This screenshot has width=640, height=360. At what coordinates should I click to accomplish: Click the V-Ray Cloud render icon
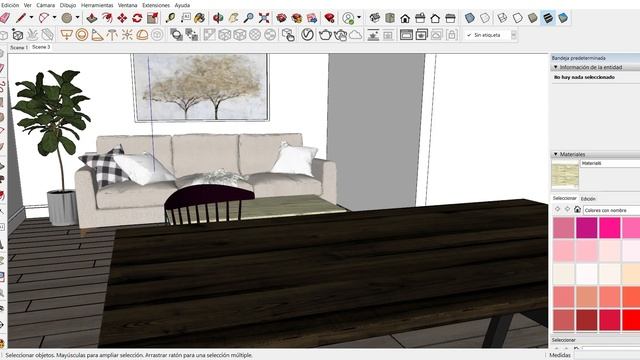click(356, 35)
